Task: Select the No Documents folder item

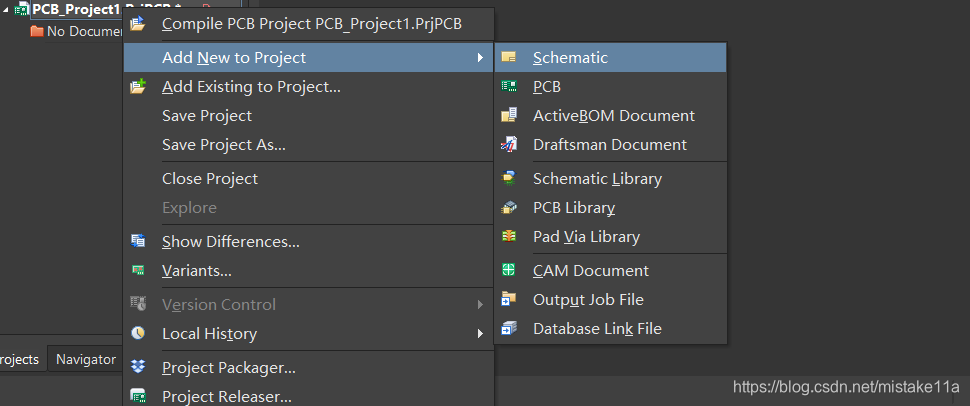Action: 75,31
